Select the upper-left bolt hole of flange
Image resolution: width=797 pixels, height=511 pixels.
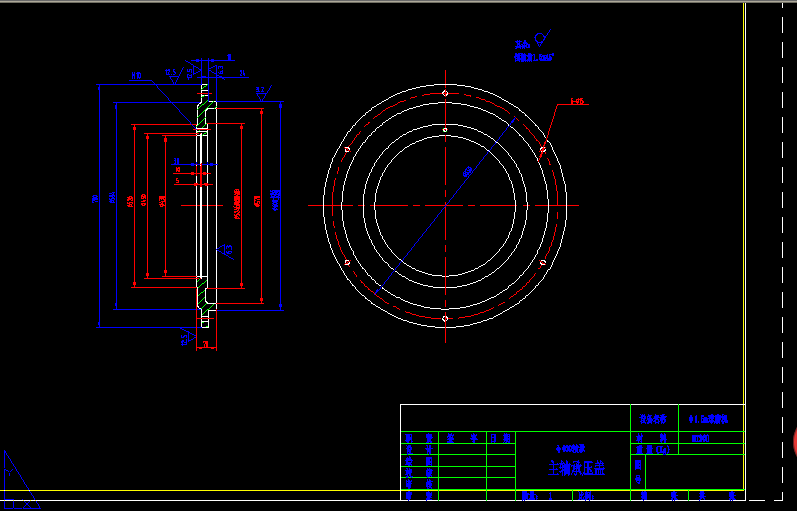coord(347,150)
